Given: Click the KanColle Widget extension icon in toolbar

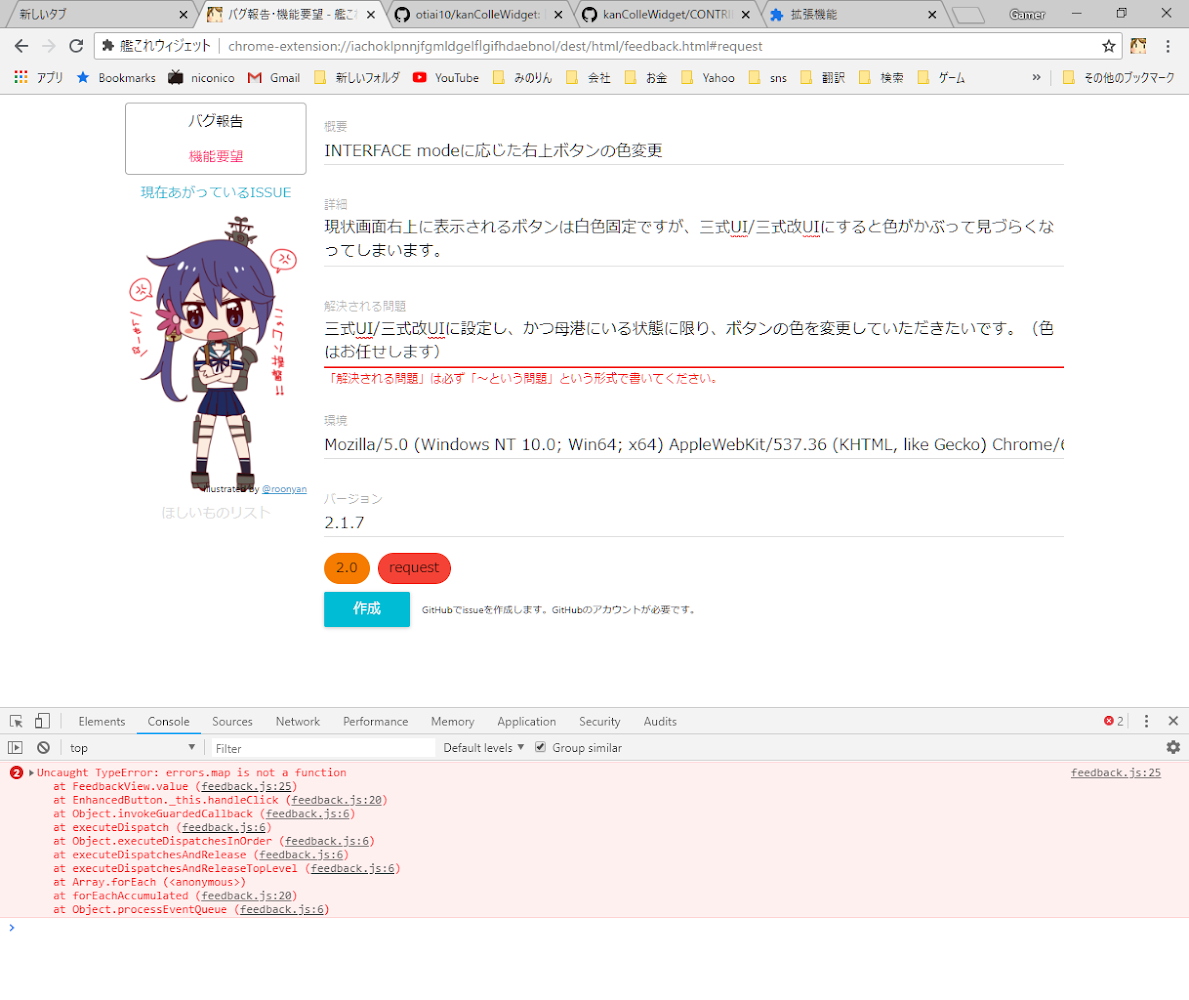Looking at the screenshot, I should coord(1138,46).
